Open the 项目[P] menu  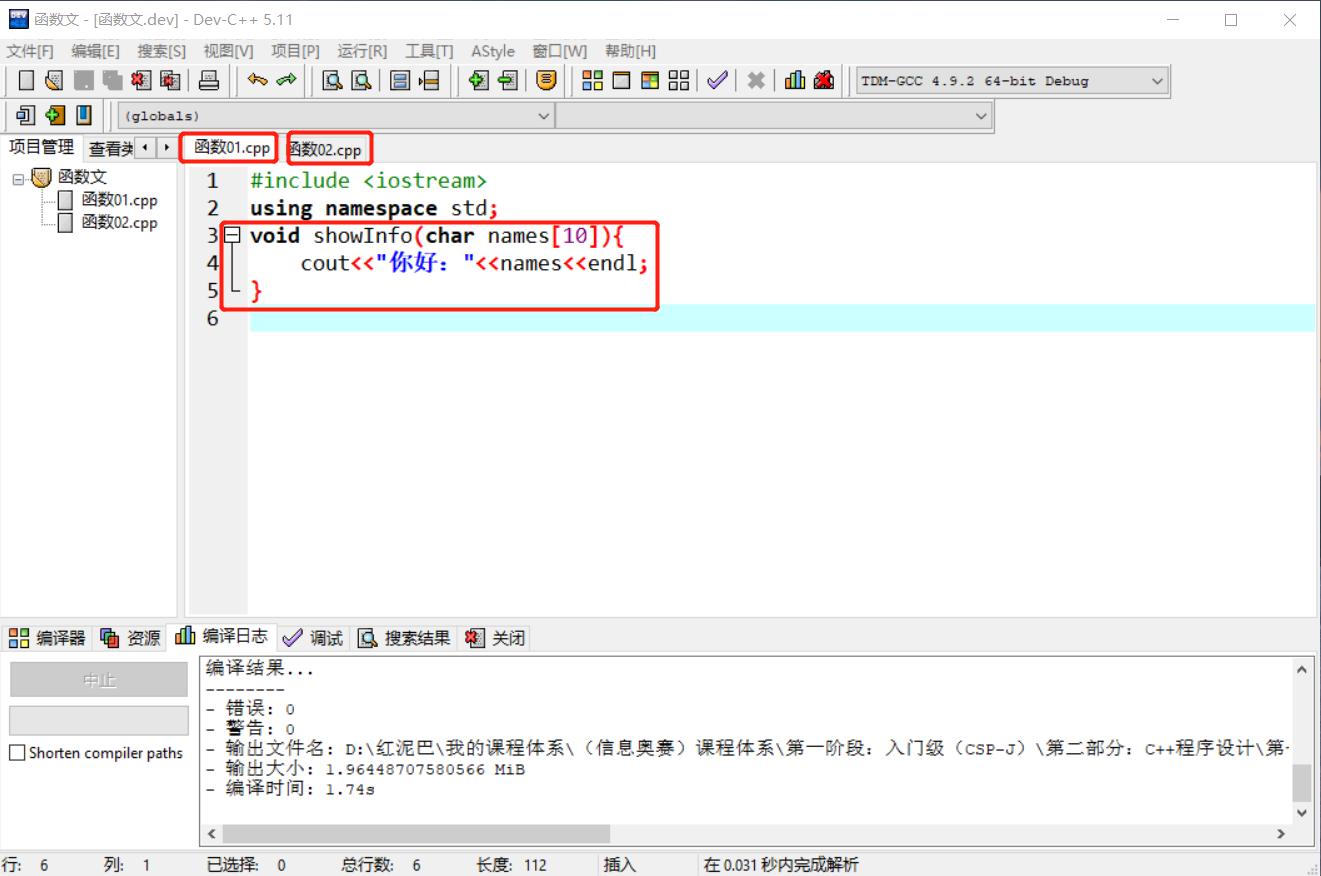(x=295, y=51)
